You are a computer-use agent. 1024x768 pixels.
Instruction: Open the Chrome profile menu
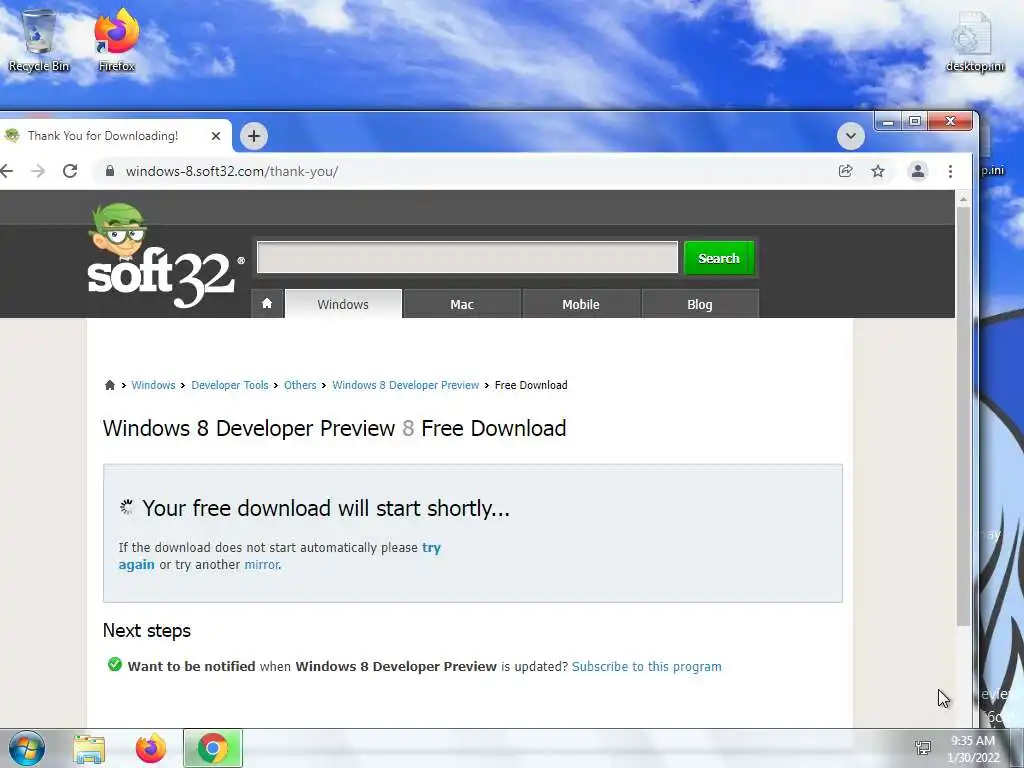918,171
